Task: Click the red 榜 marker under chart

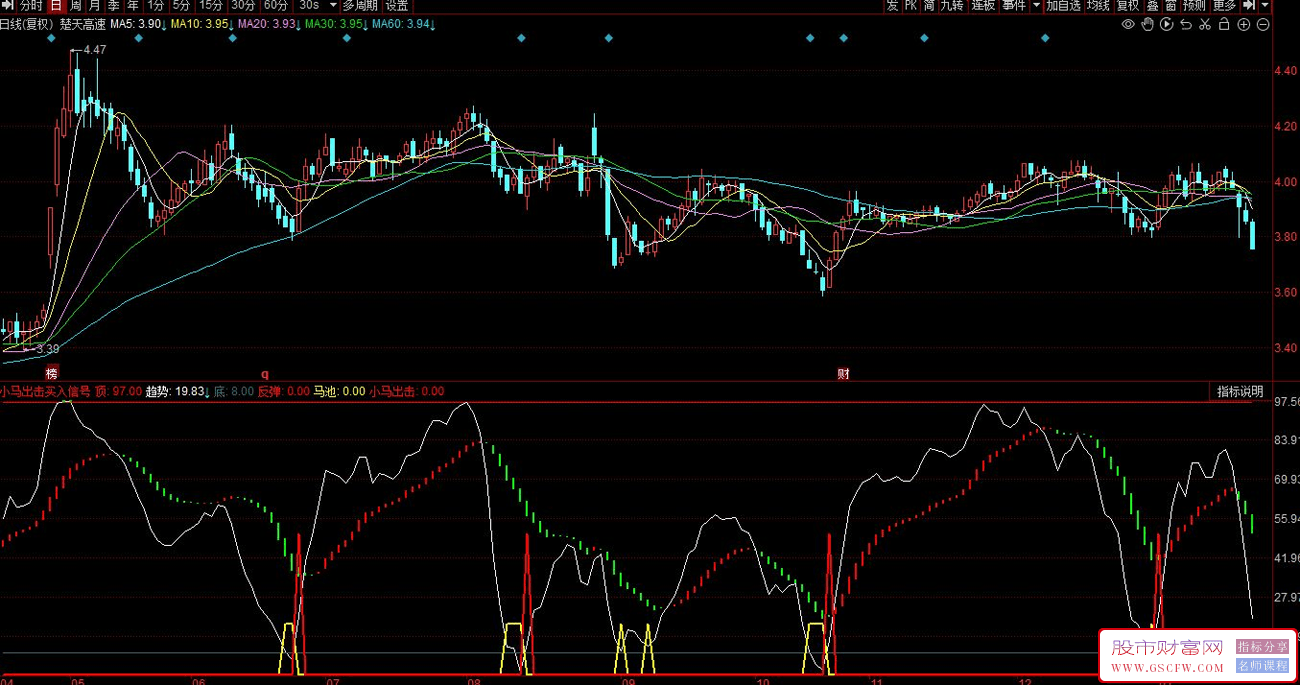Action: click(51, 374)
